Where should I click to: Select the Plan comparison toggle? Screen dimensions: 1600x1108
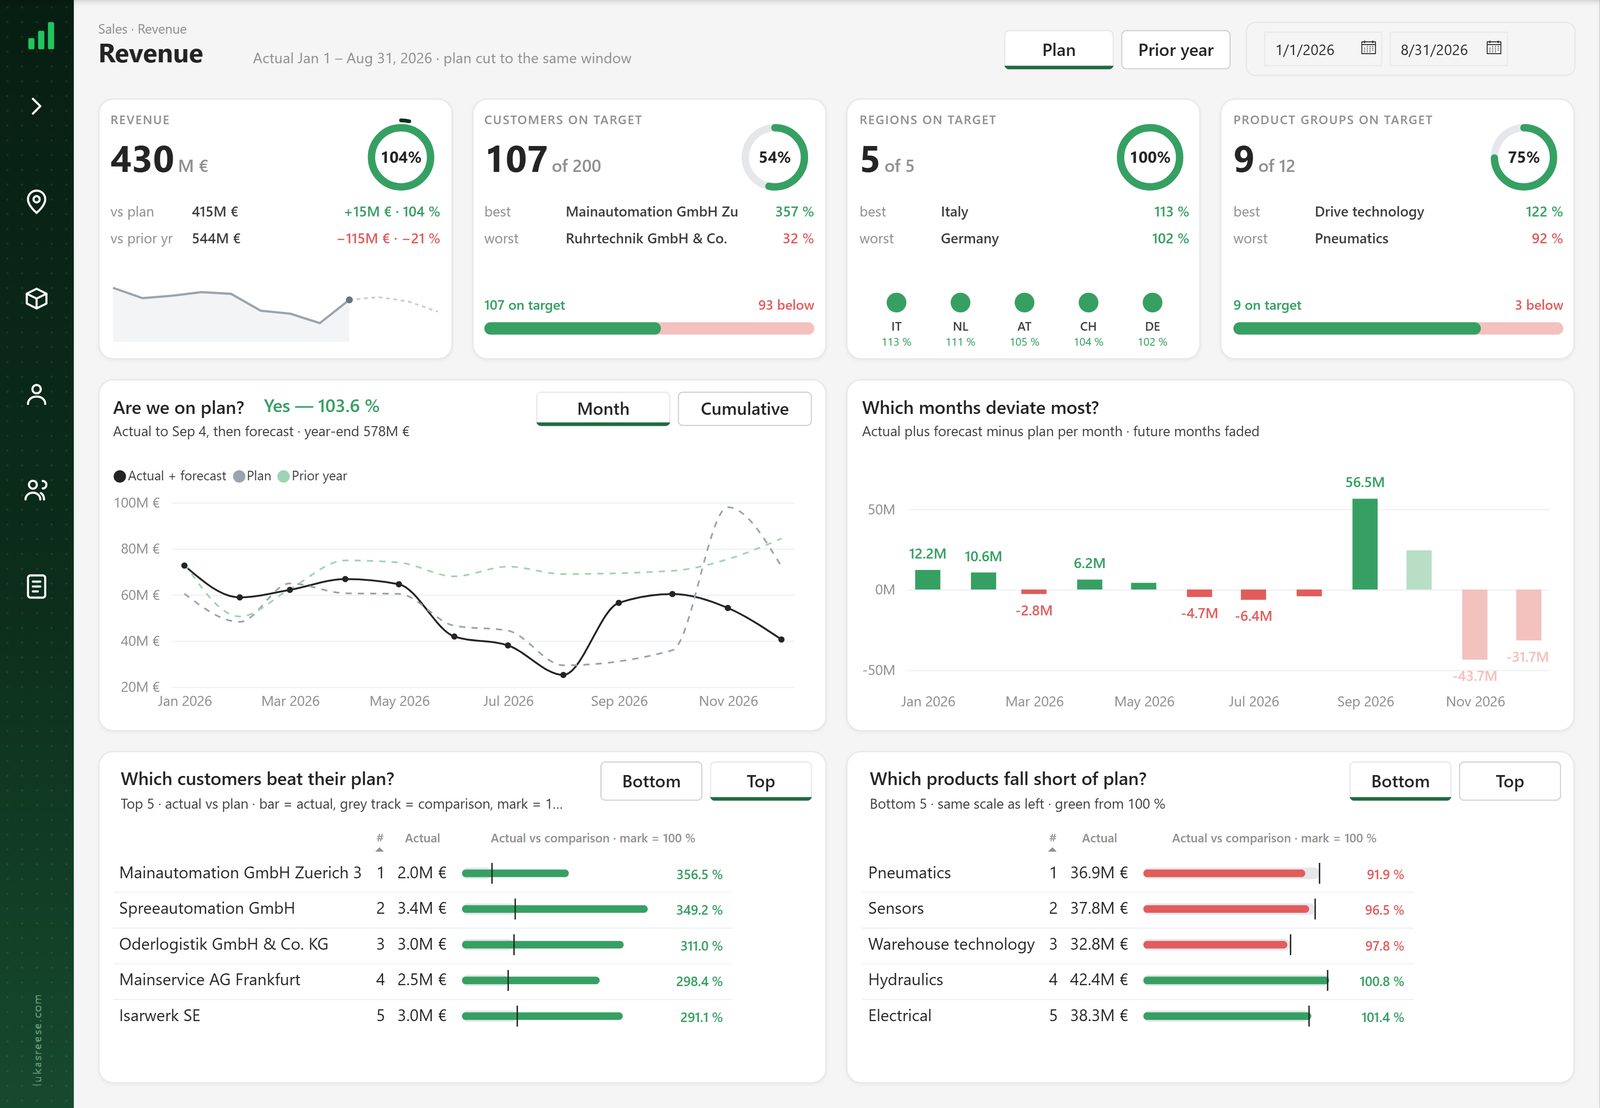tap(1059, 50)
